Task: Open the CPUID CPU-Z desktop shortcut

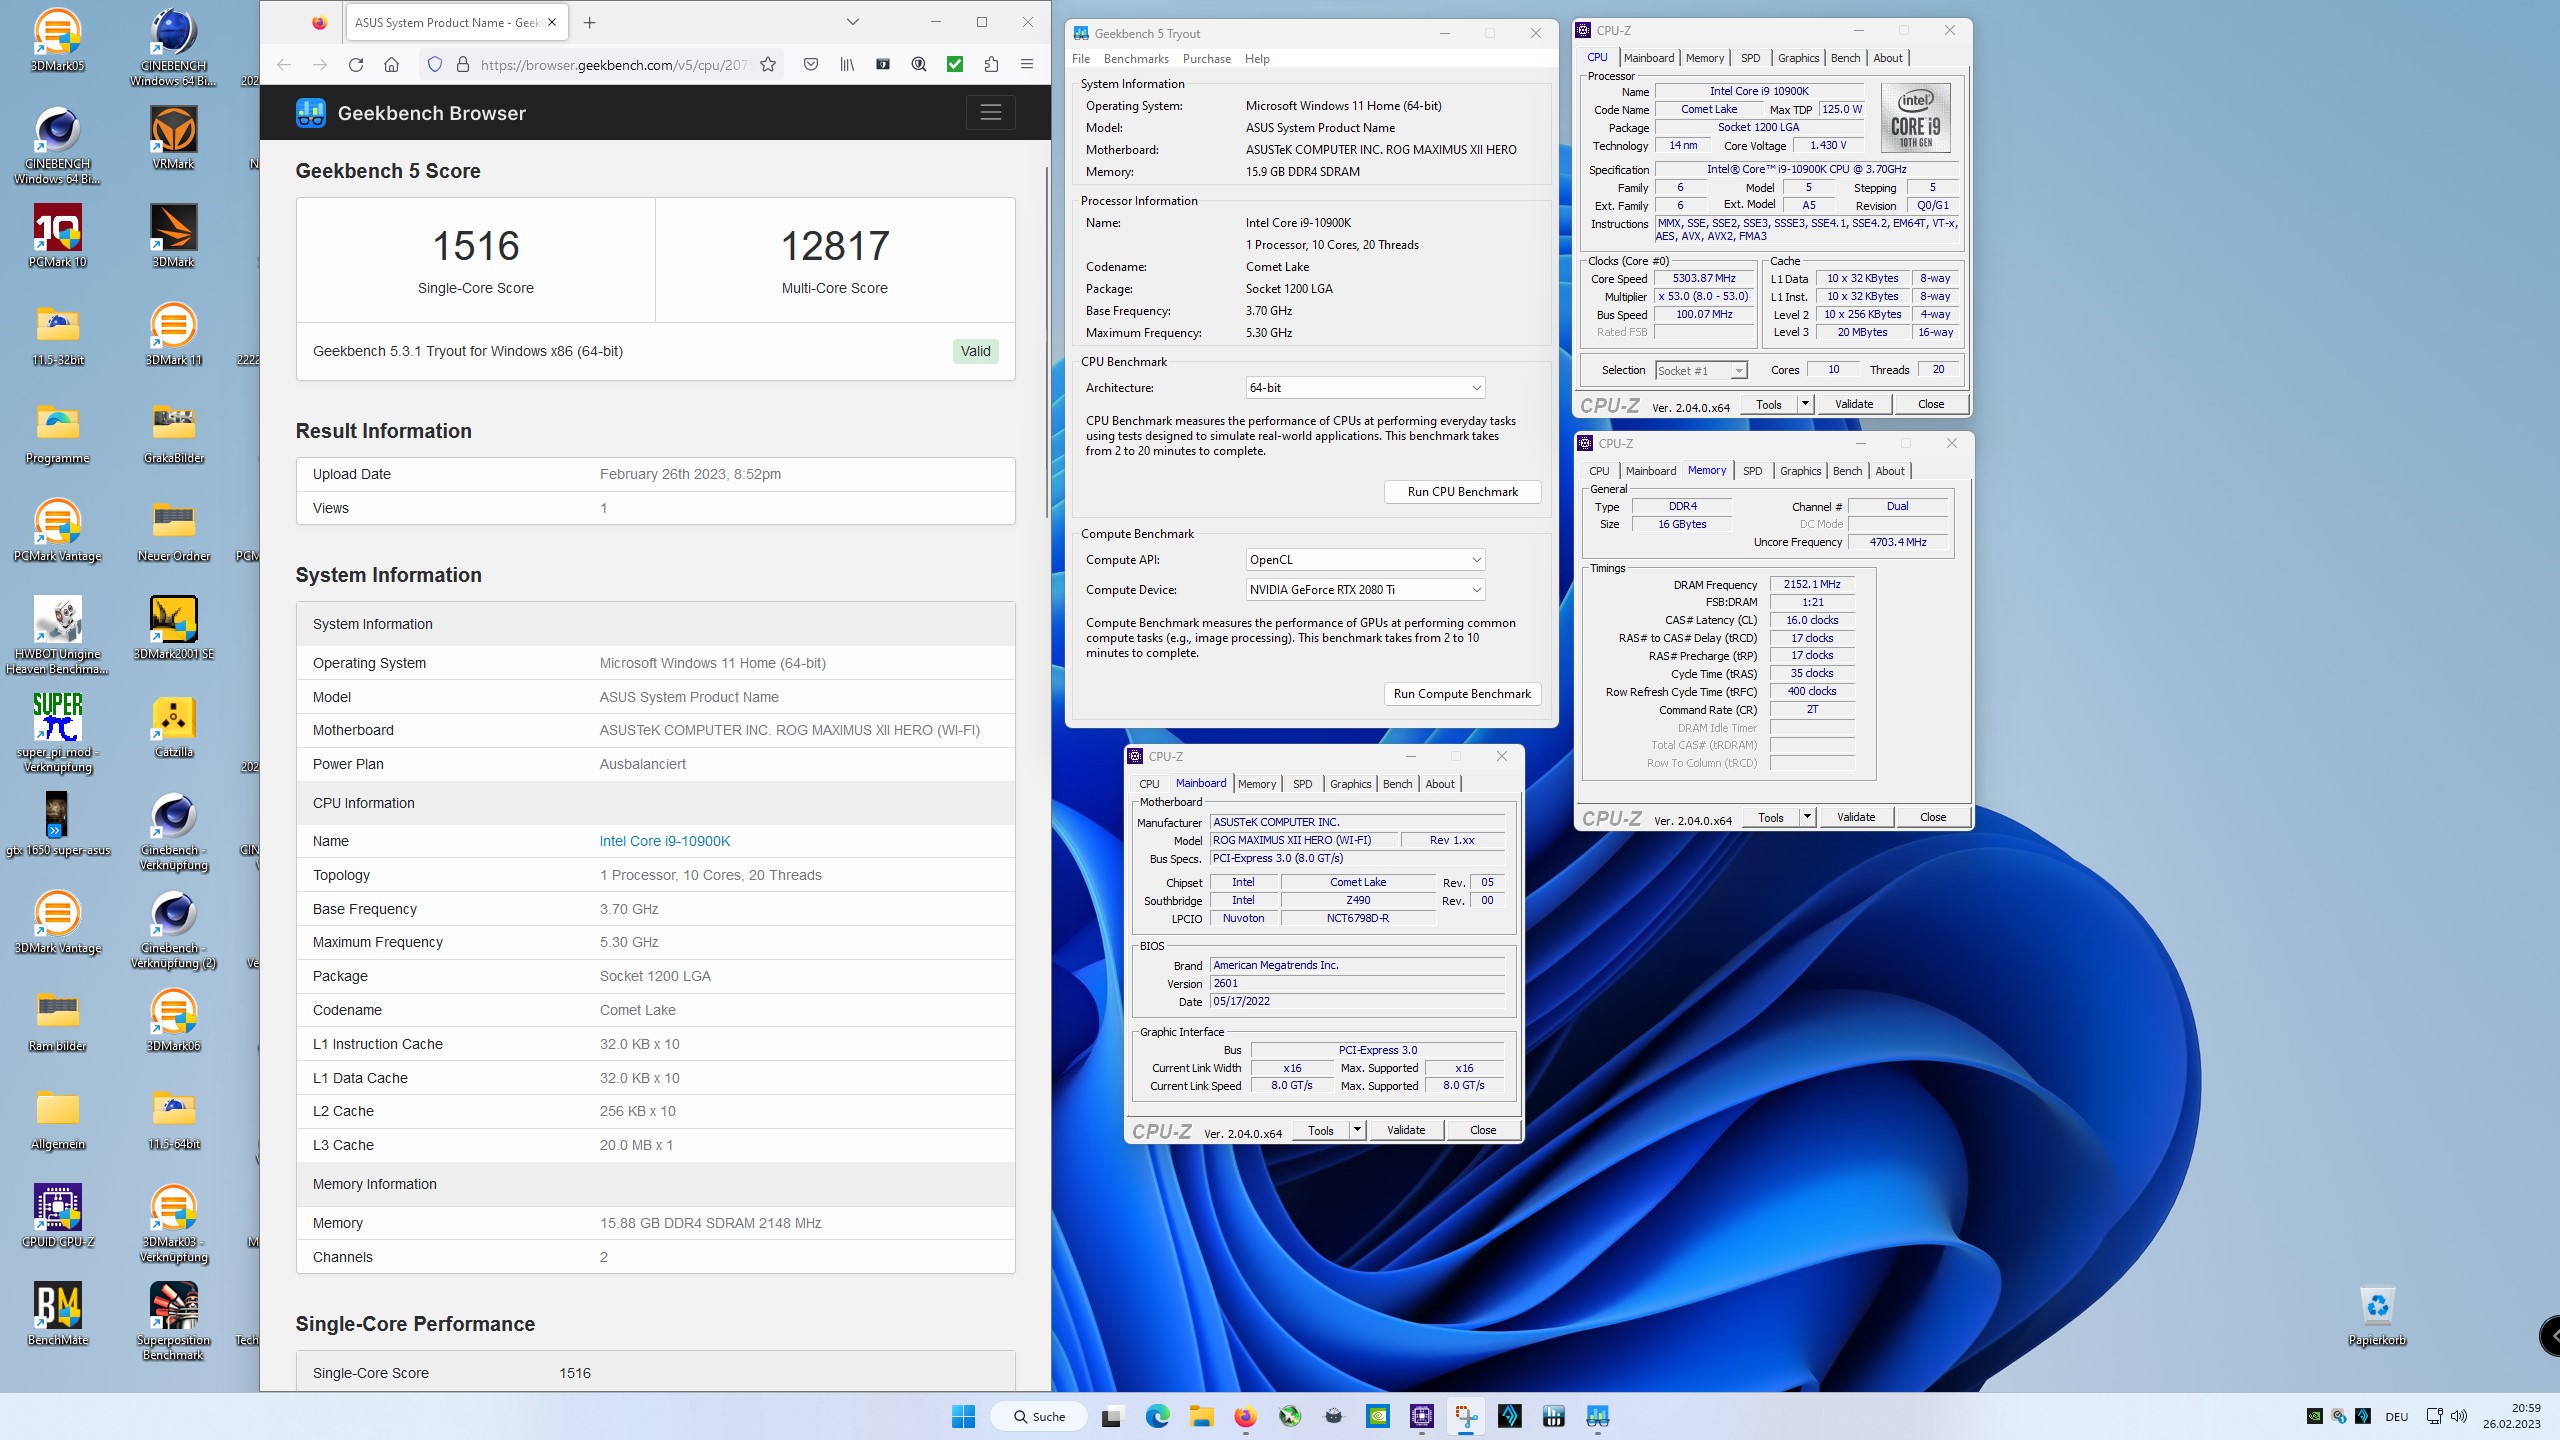Action: [58, 1216]
